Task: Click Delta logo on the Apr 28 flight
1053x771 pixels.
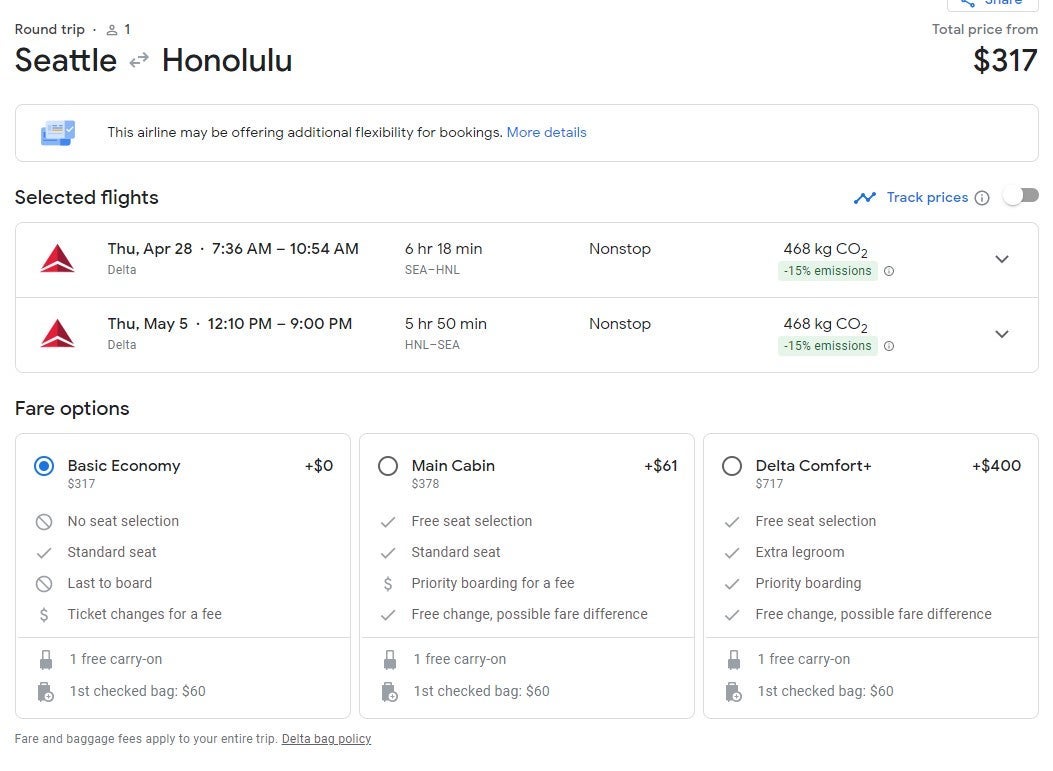Action: pos(58,259)
